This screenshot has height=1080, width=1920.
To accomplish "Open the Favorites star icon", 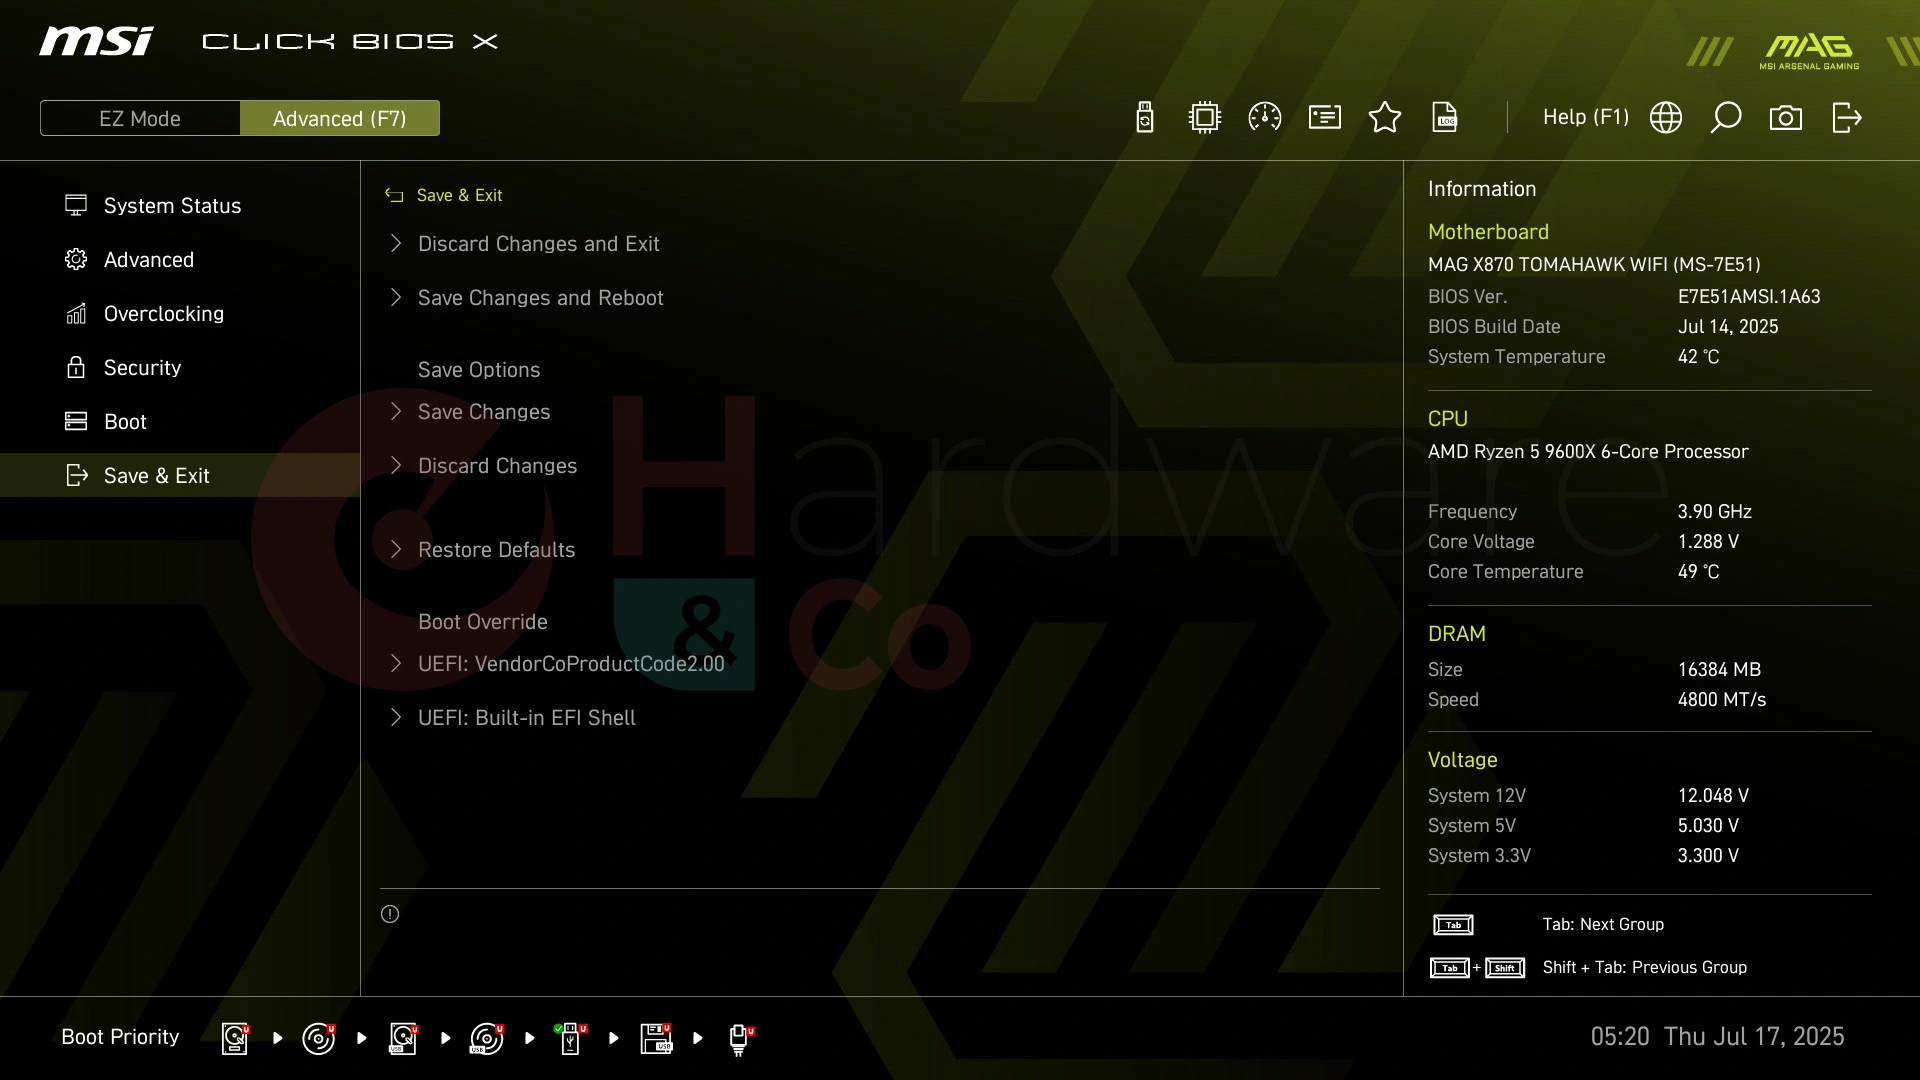I will pyautogui.click(x=1385, y=118).
